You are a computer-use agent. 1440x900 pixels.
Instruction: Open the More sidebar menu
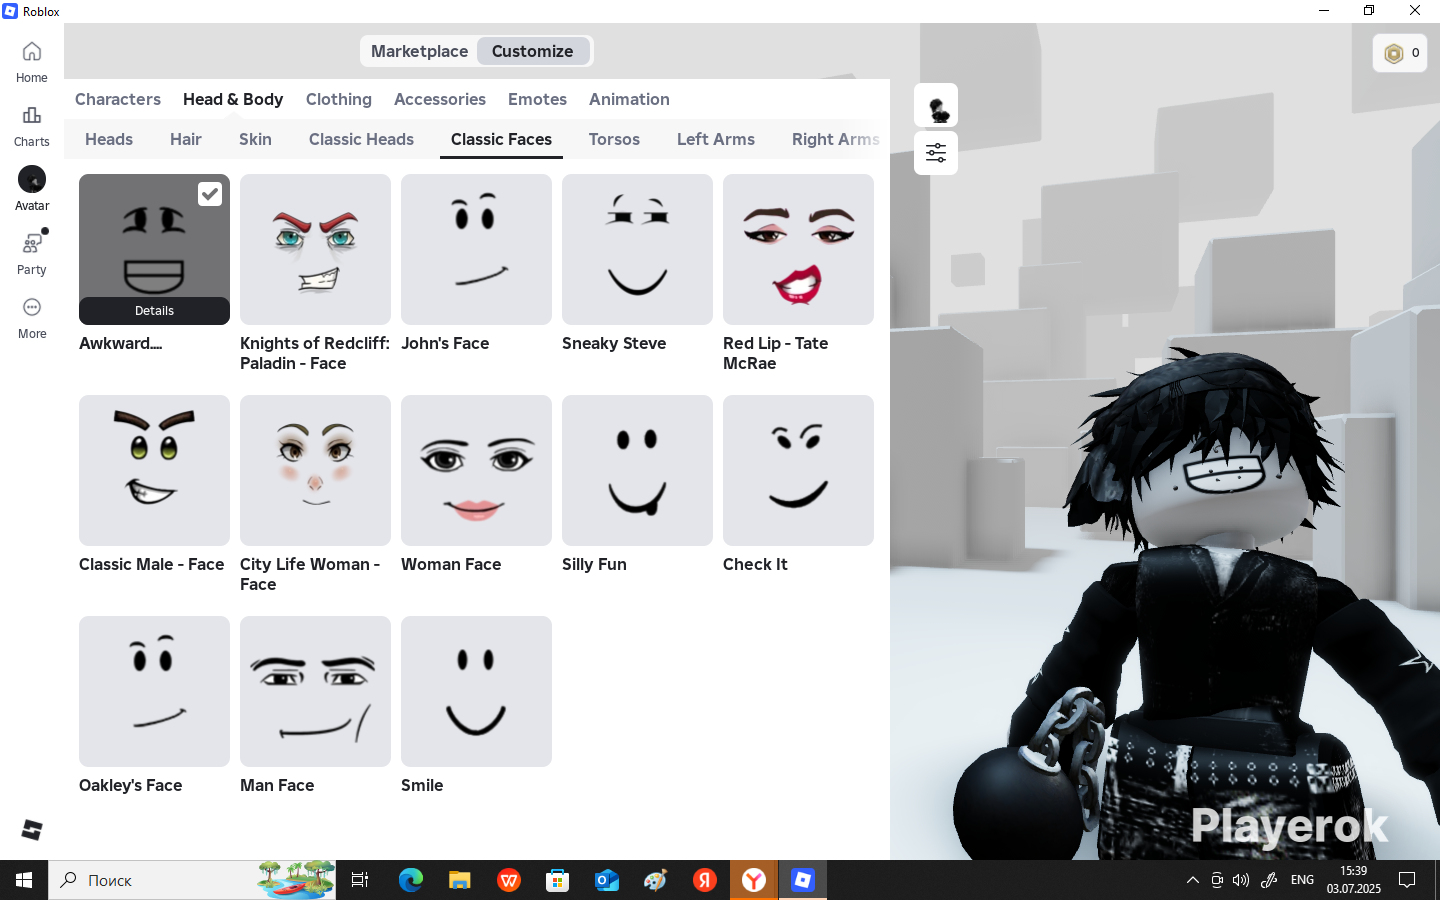pos(32,308)
